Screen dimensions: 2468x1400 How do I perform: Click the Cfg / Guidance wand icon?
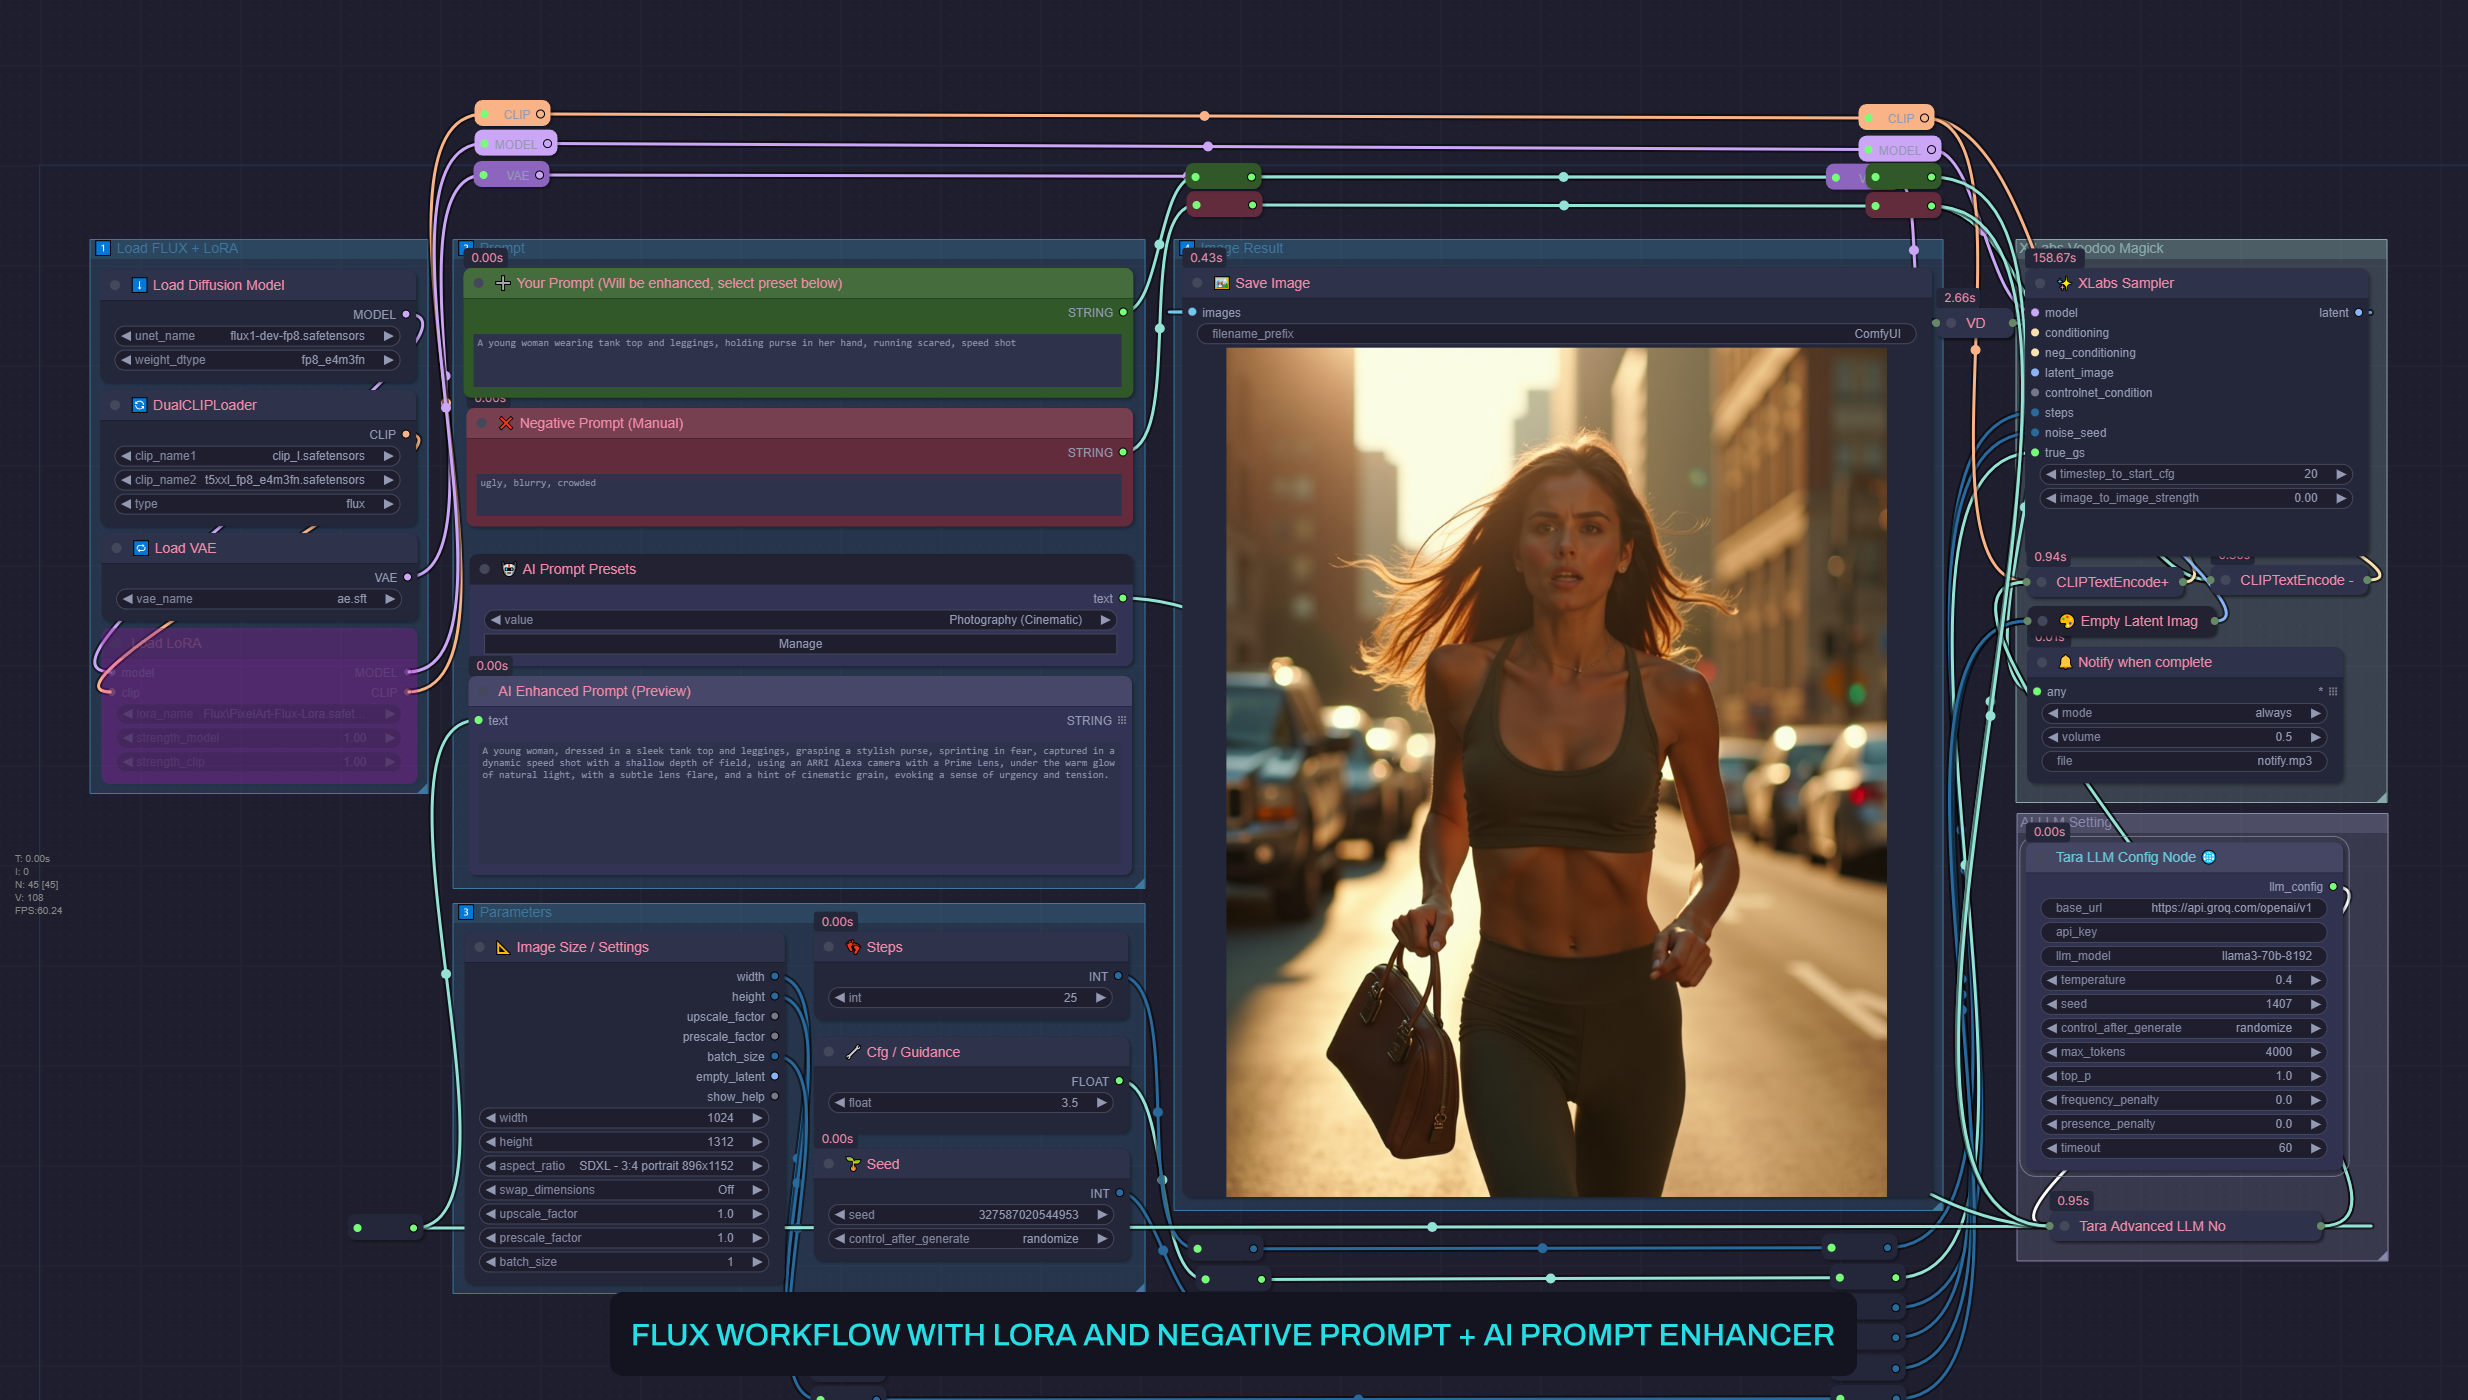(853, 1052)
